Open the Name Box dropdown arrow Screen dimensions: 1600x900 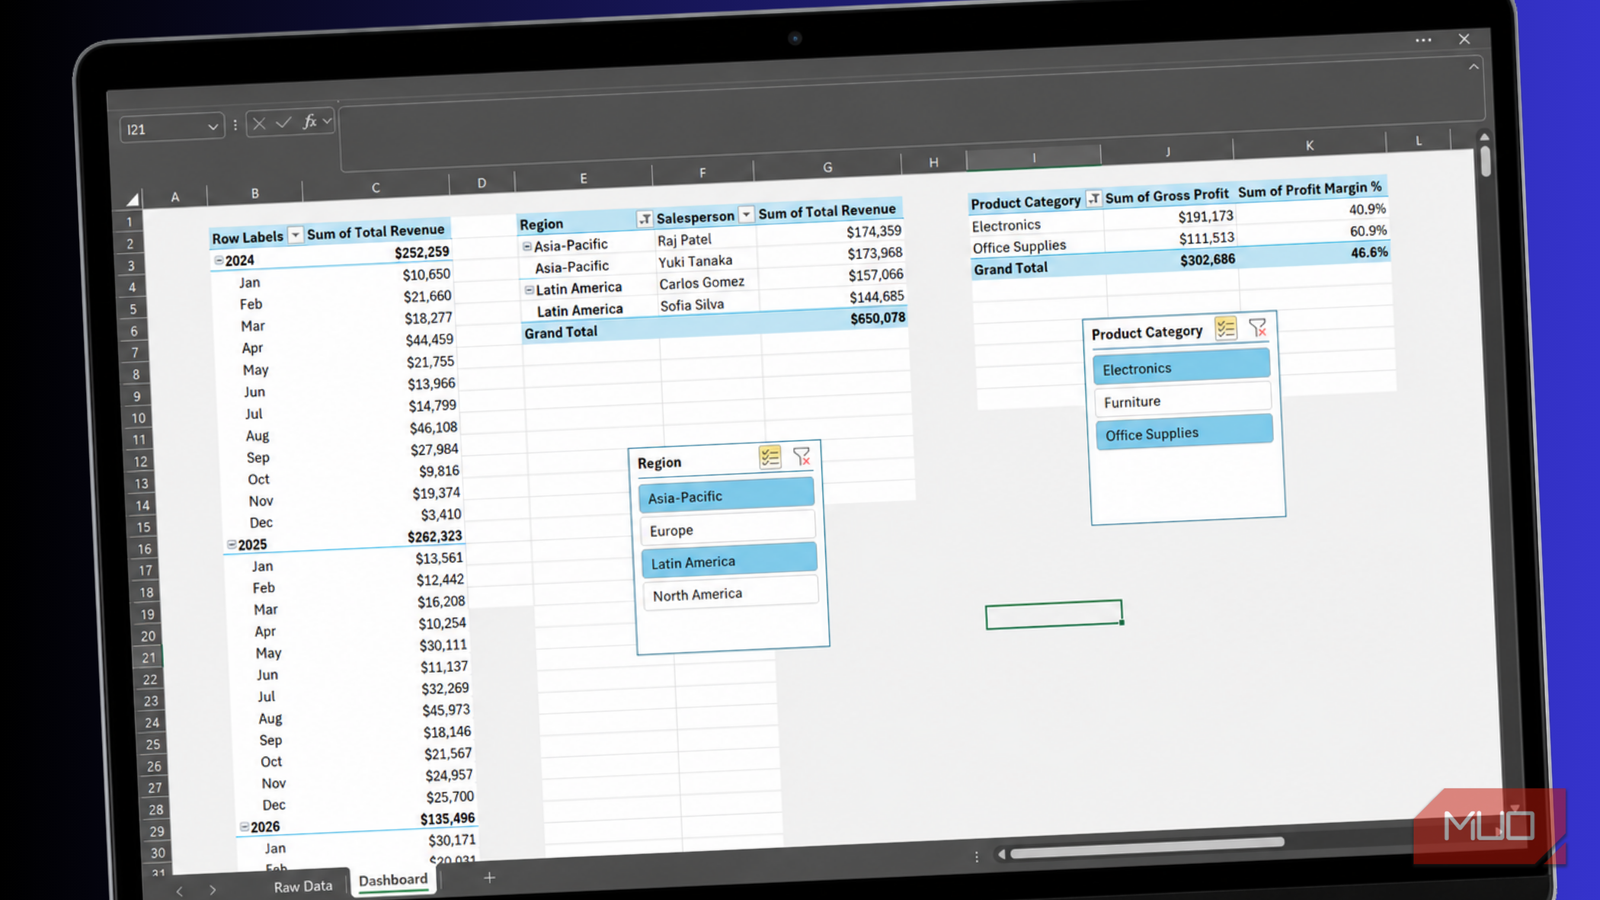pos(212,127)
